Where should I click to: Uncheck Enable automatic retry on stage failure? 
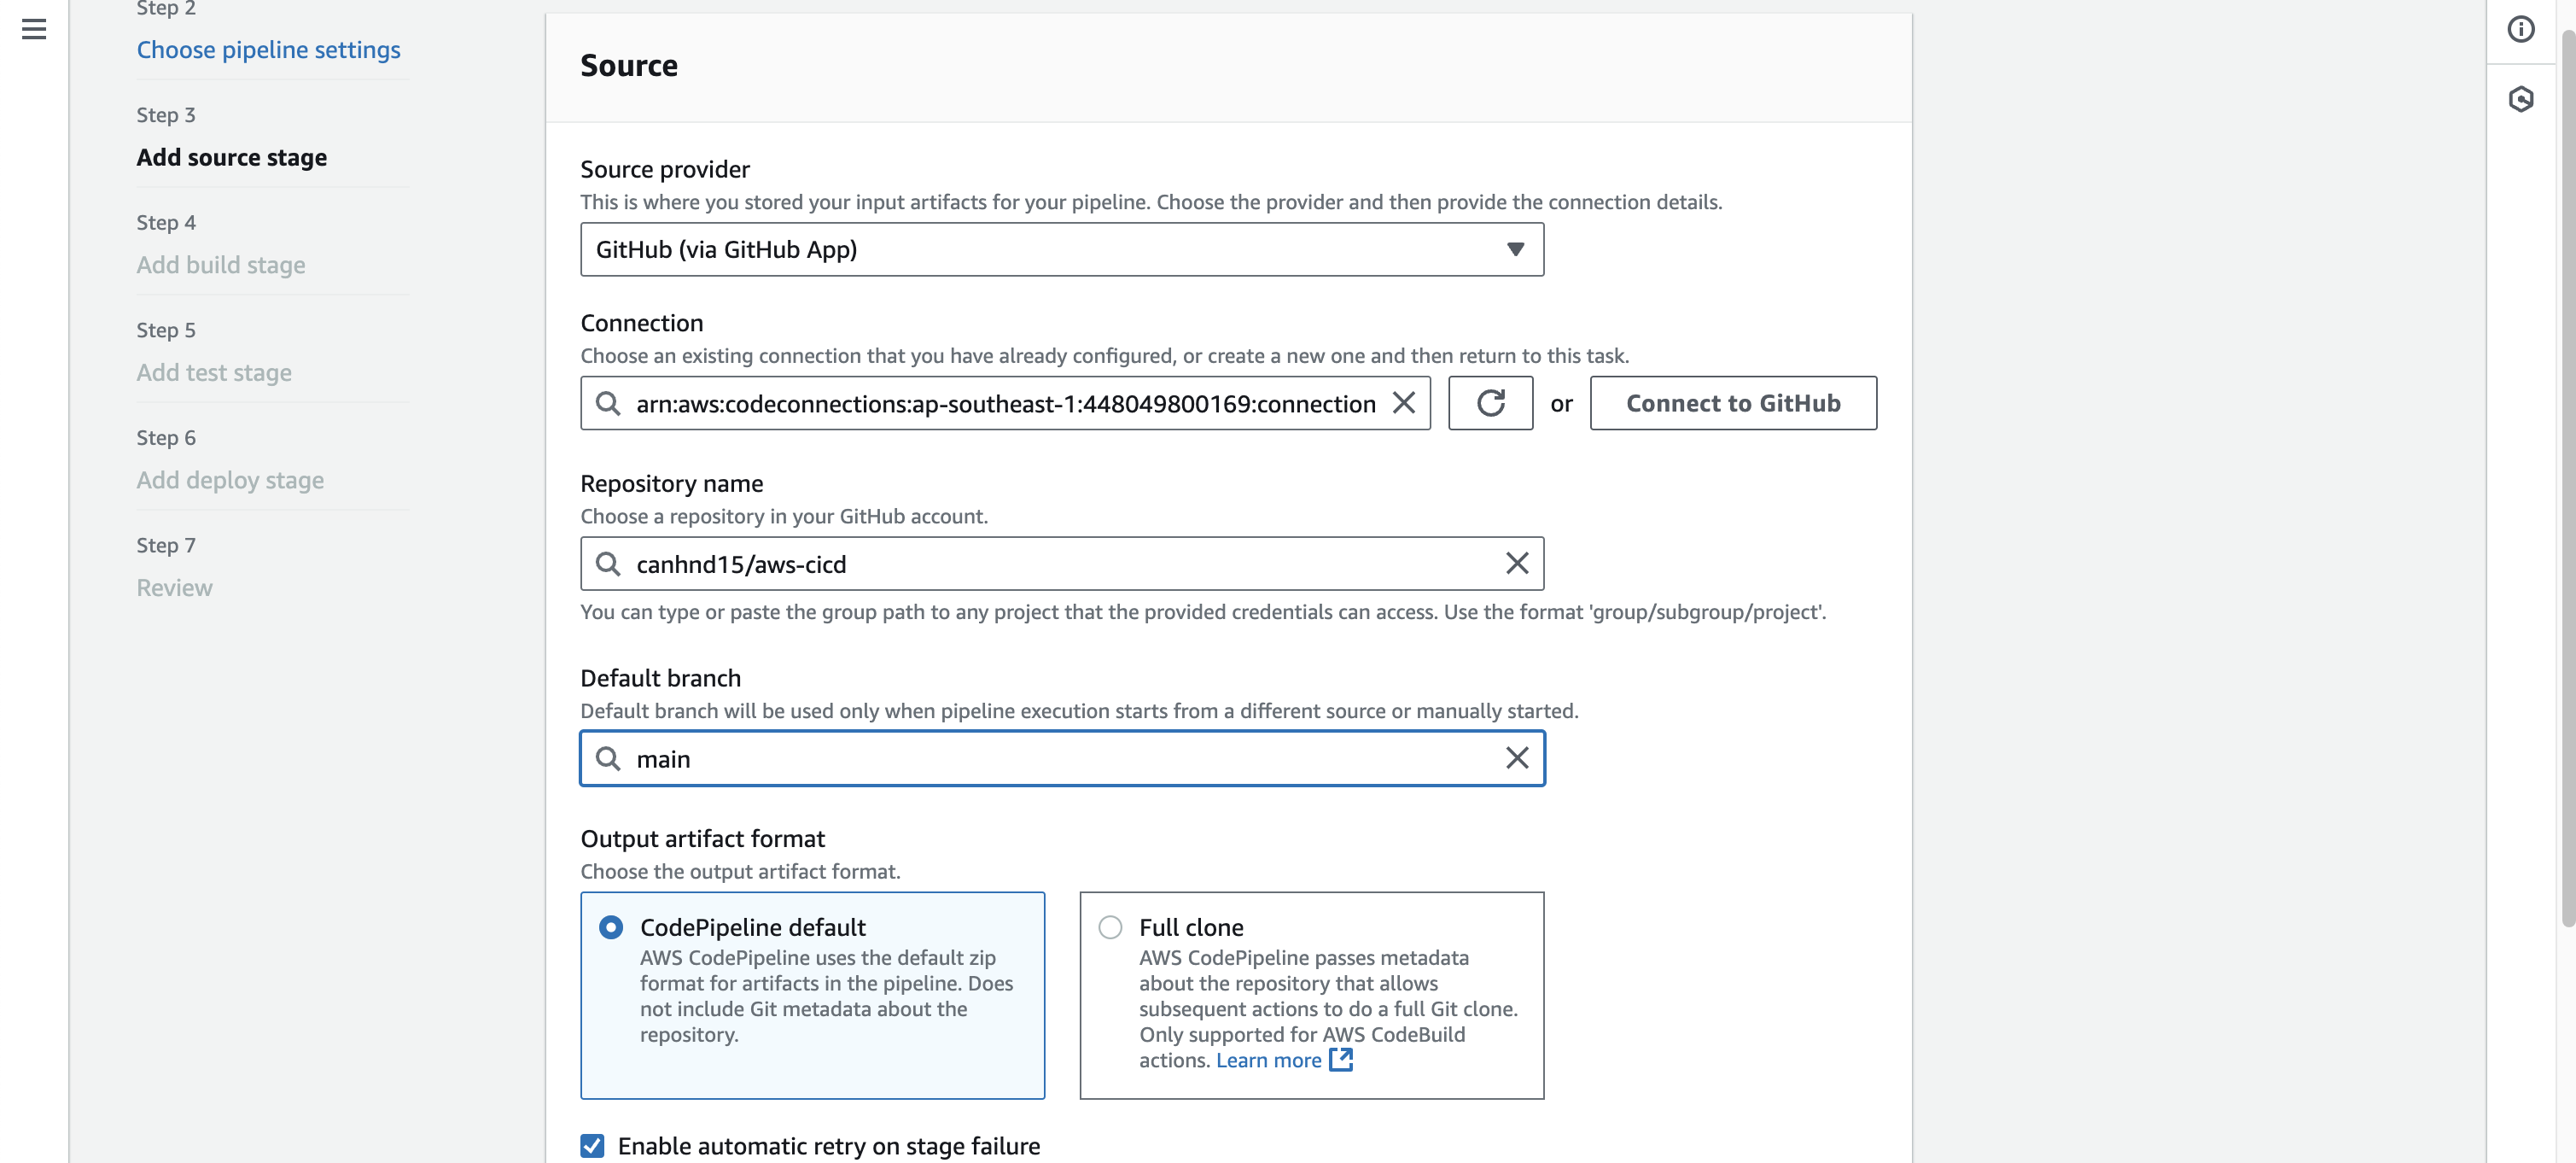pos(593,1146)
